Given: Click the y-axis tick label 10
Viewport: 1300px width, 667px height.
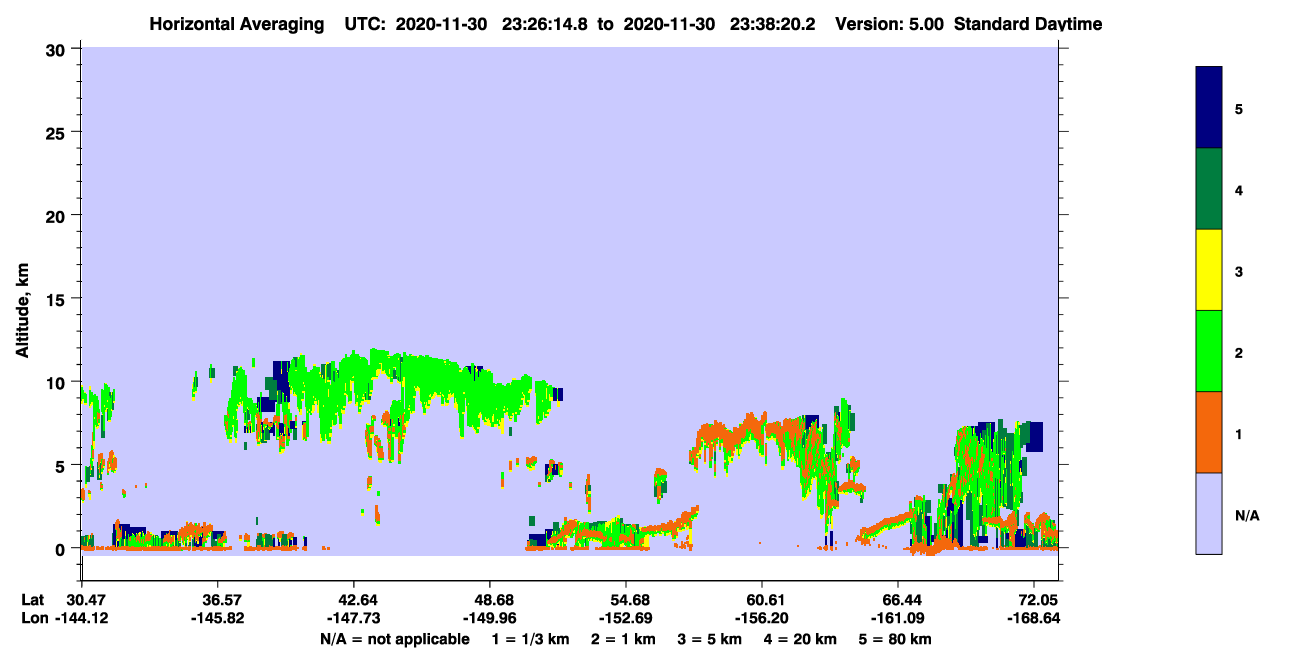Looking at the screenshot, I should (58, 382).
